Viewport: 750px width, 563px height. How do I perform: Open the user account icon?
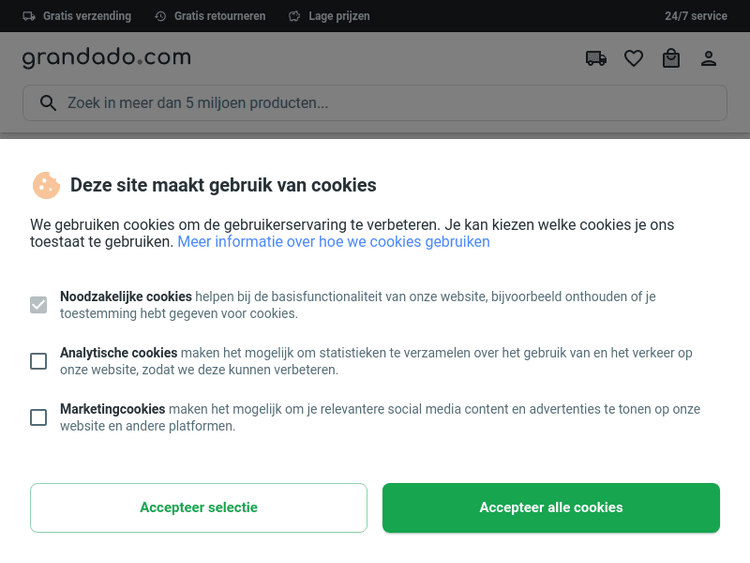pos(709,59)
